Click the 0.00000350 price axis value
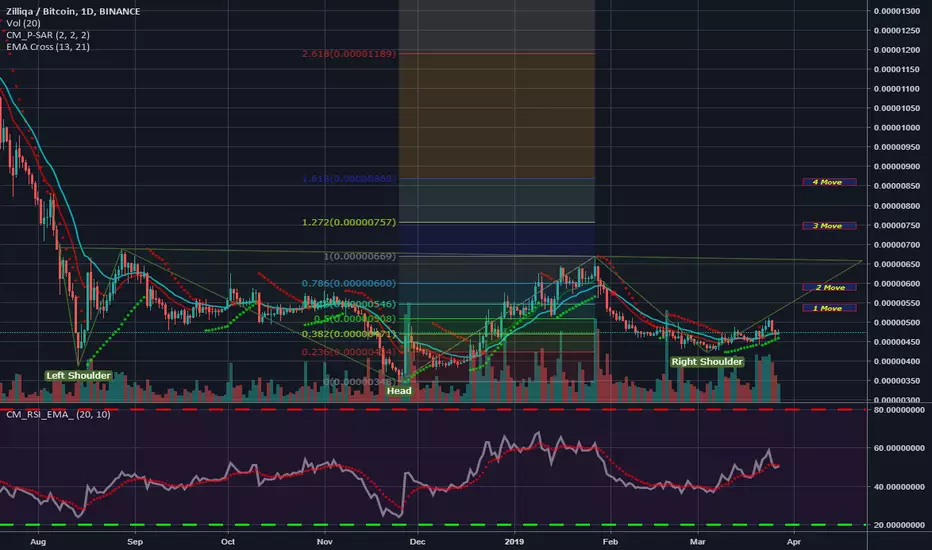 pos(896,381)
